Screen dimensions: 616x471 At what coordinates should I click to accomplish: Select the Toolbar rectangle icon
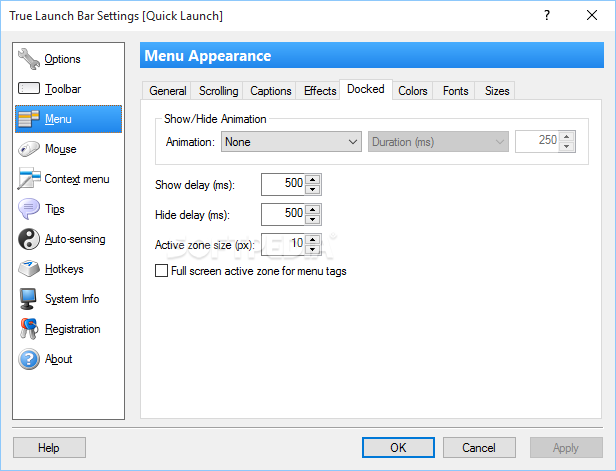[29, 88]
